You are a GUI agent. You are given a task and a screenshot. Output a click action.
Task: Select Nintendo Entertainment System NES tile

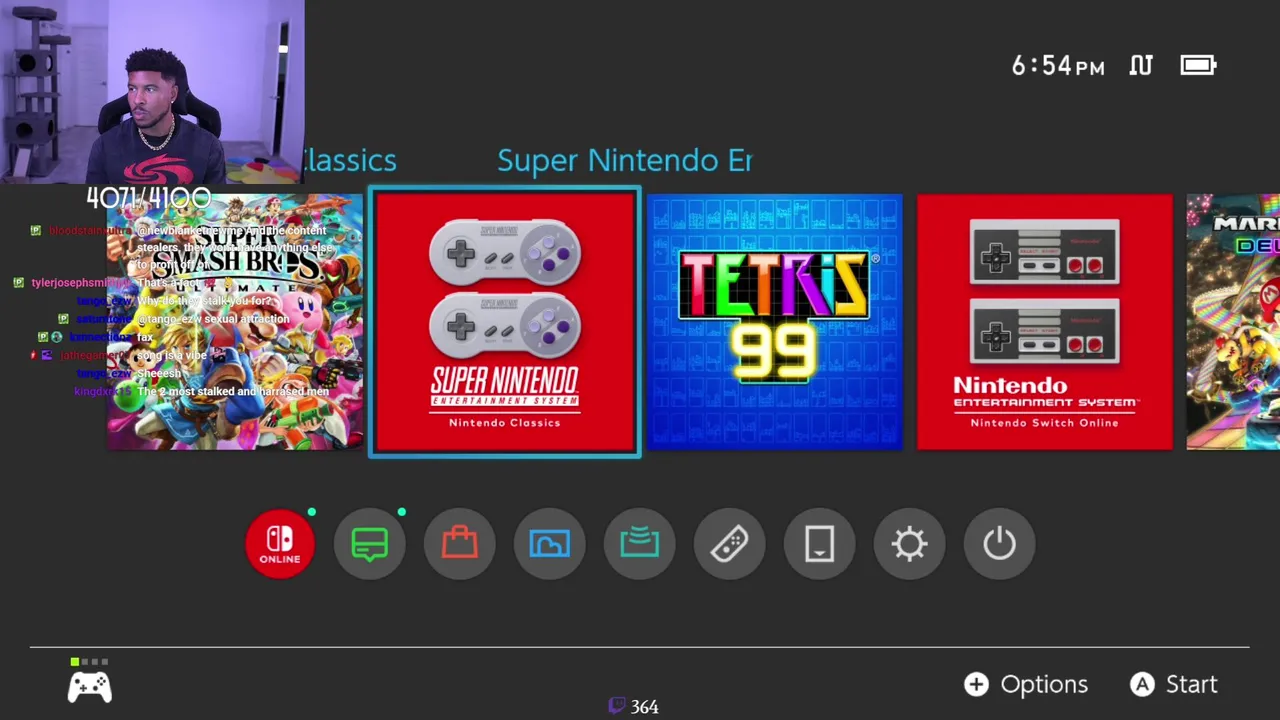(x=1045, y=322)
